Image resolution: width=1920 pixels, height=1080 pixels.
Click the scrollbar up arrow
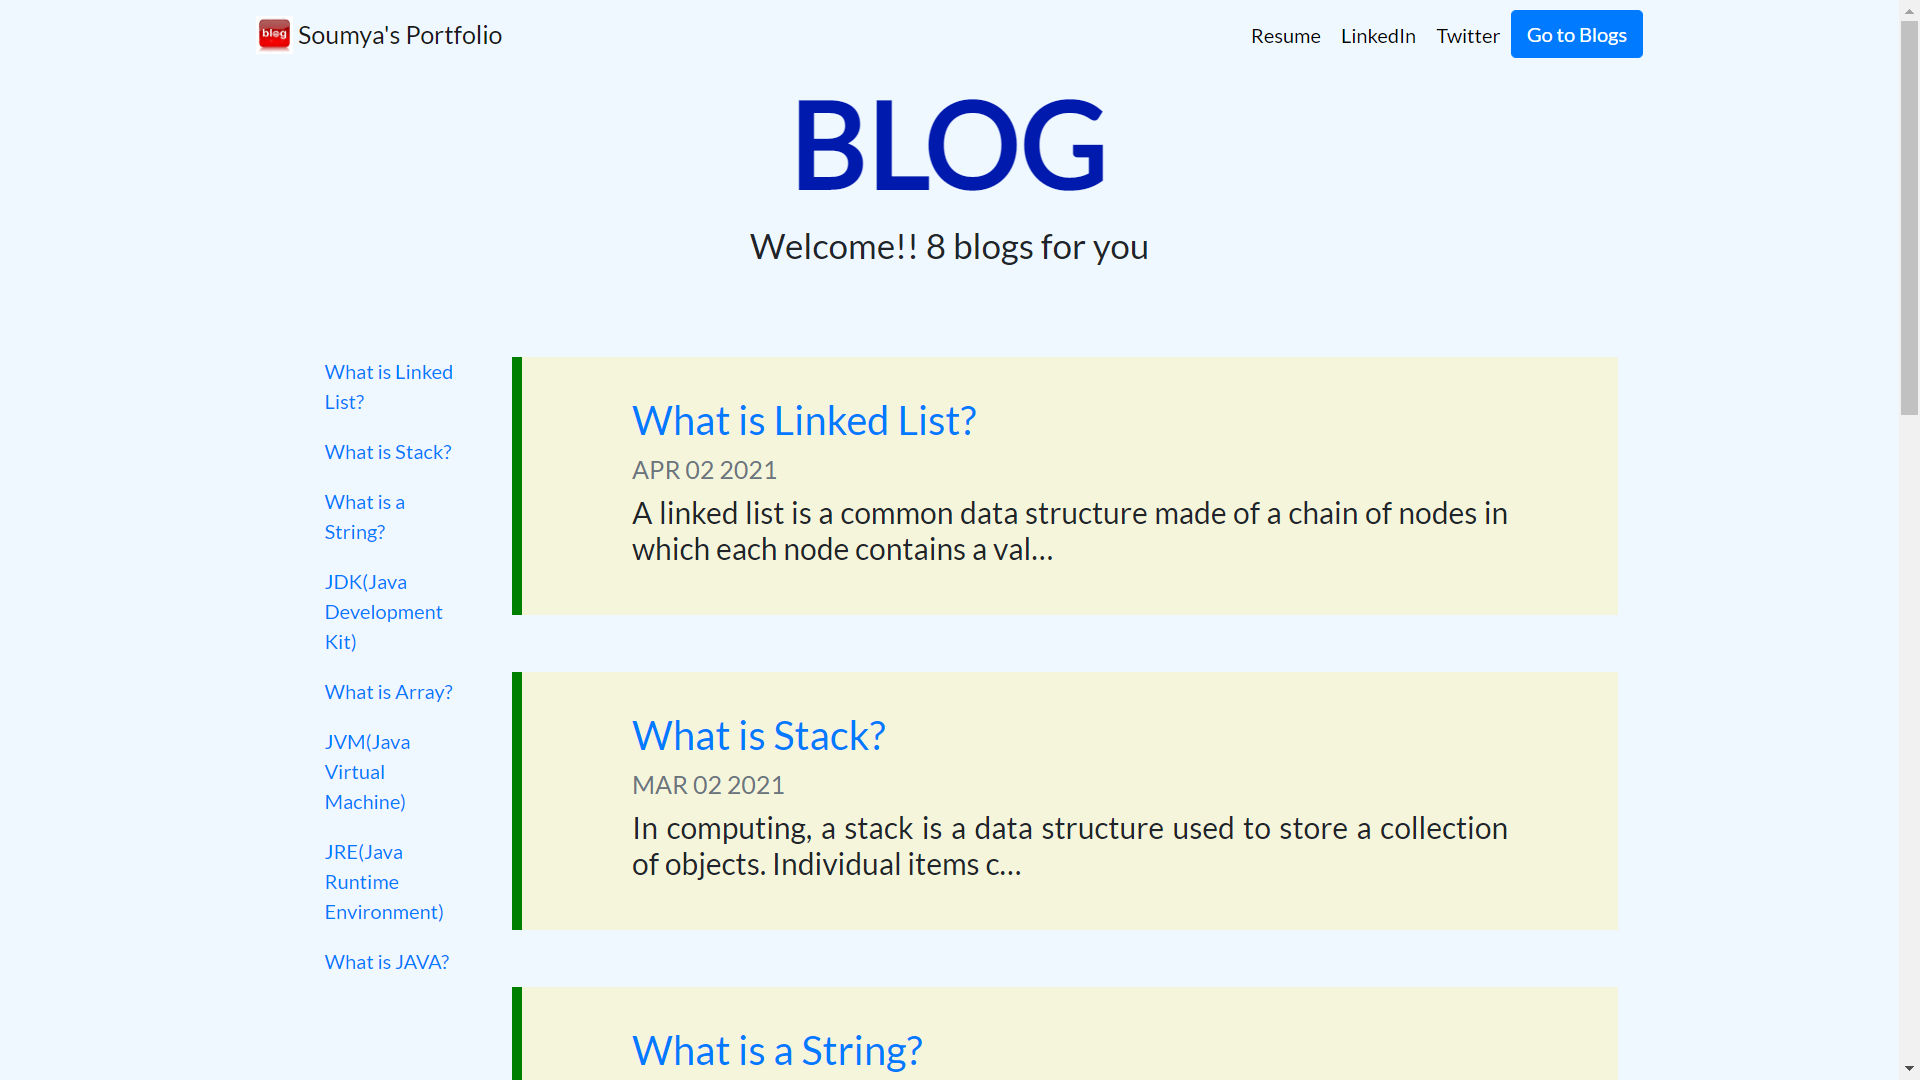(x=1909, y=10)
